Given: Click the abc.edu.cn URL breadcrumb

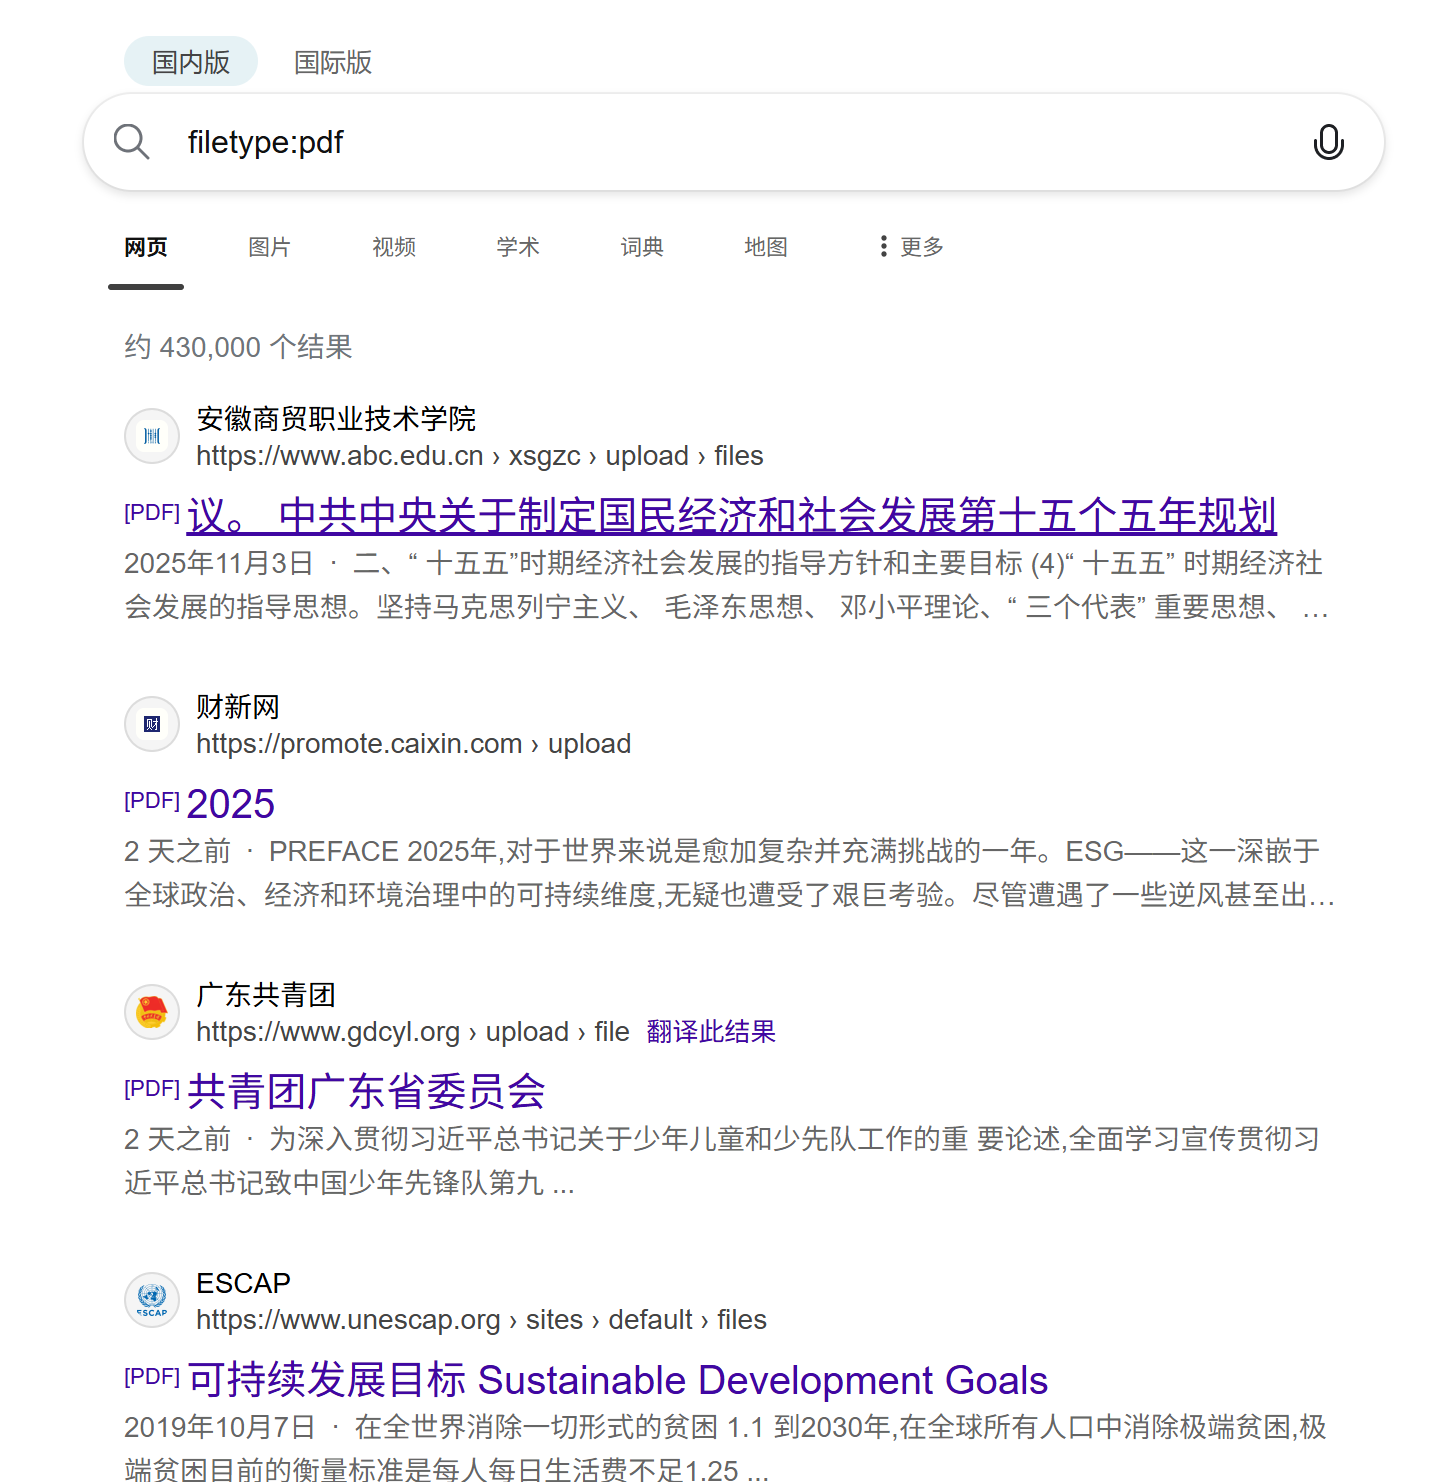Looking at the screenshot, I should pos(479,456).
